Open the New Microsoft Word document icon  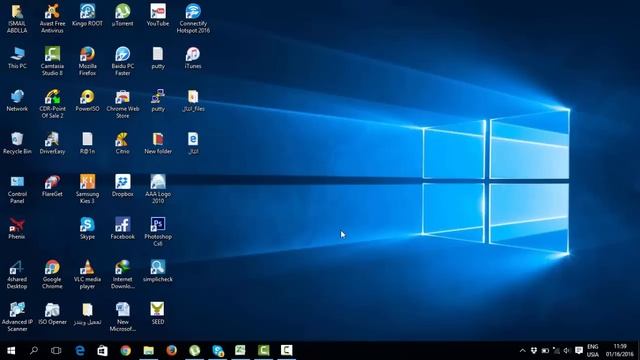point(122,317)
